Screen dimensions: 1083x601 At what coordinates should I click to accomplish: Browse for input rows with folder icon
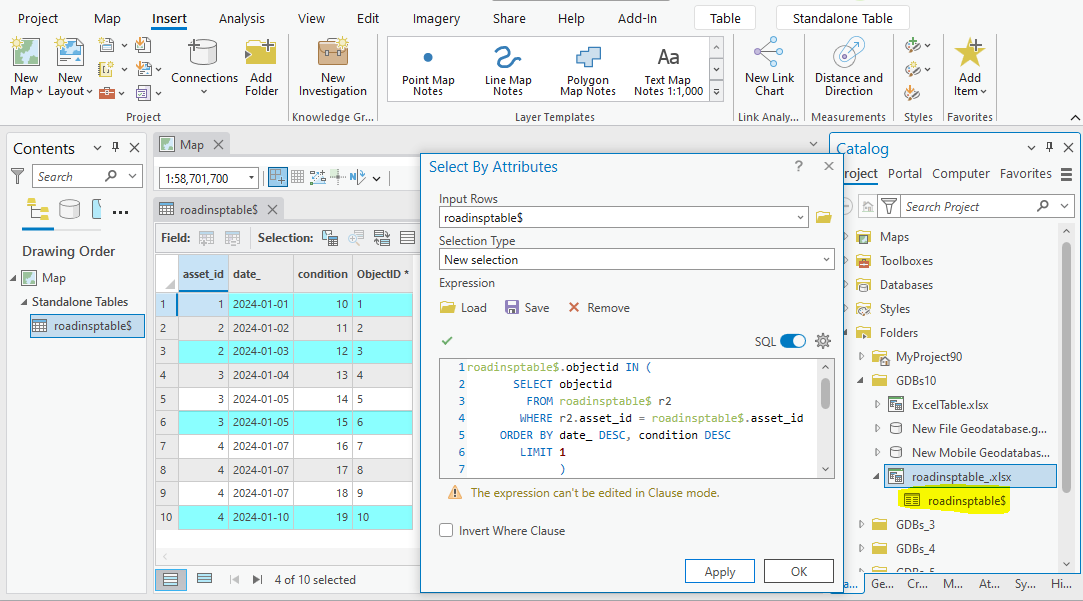point(823,217)
